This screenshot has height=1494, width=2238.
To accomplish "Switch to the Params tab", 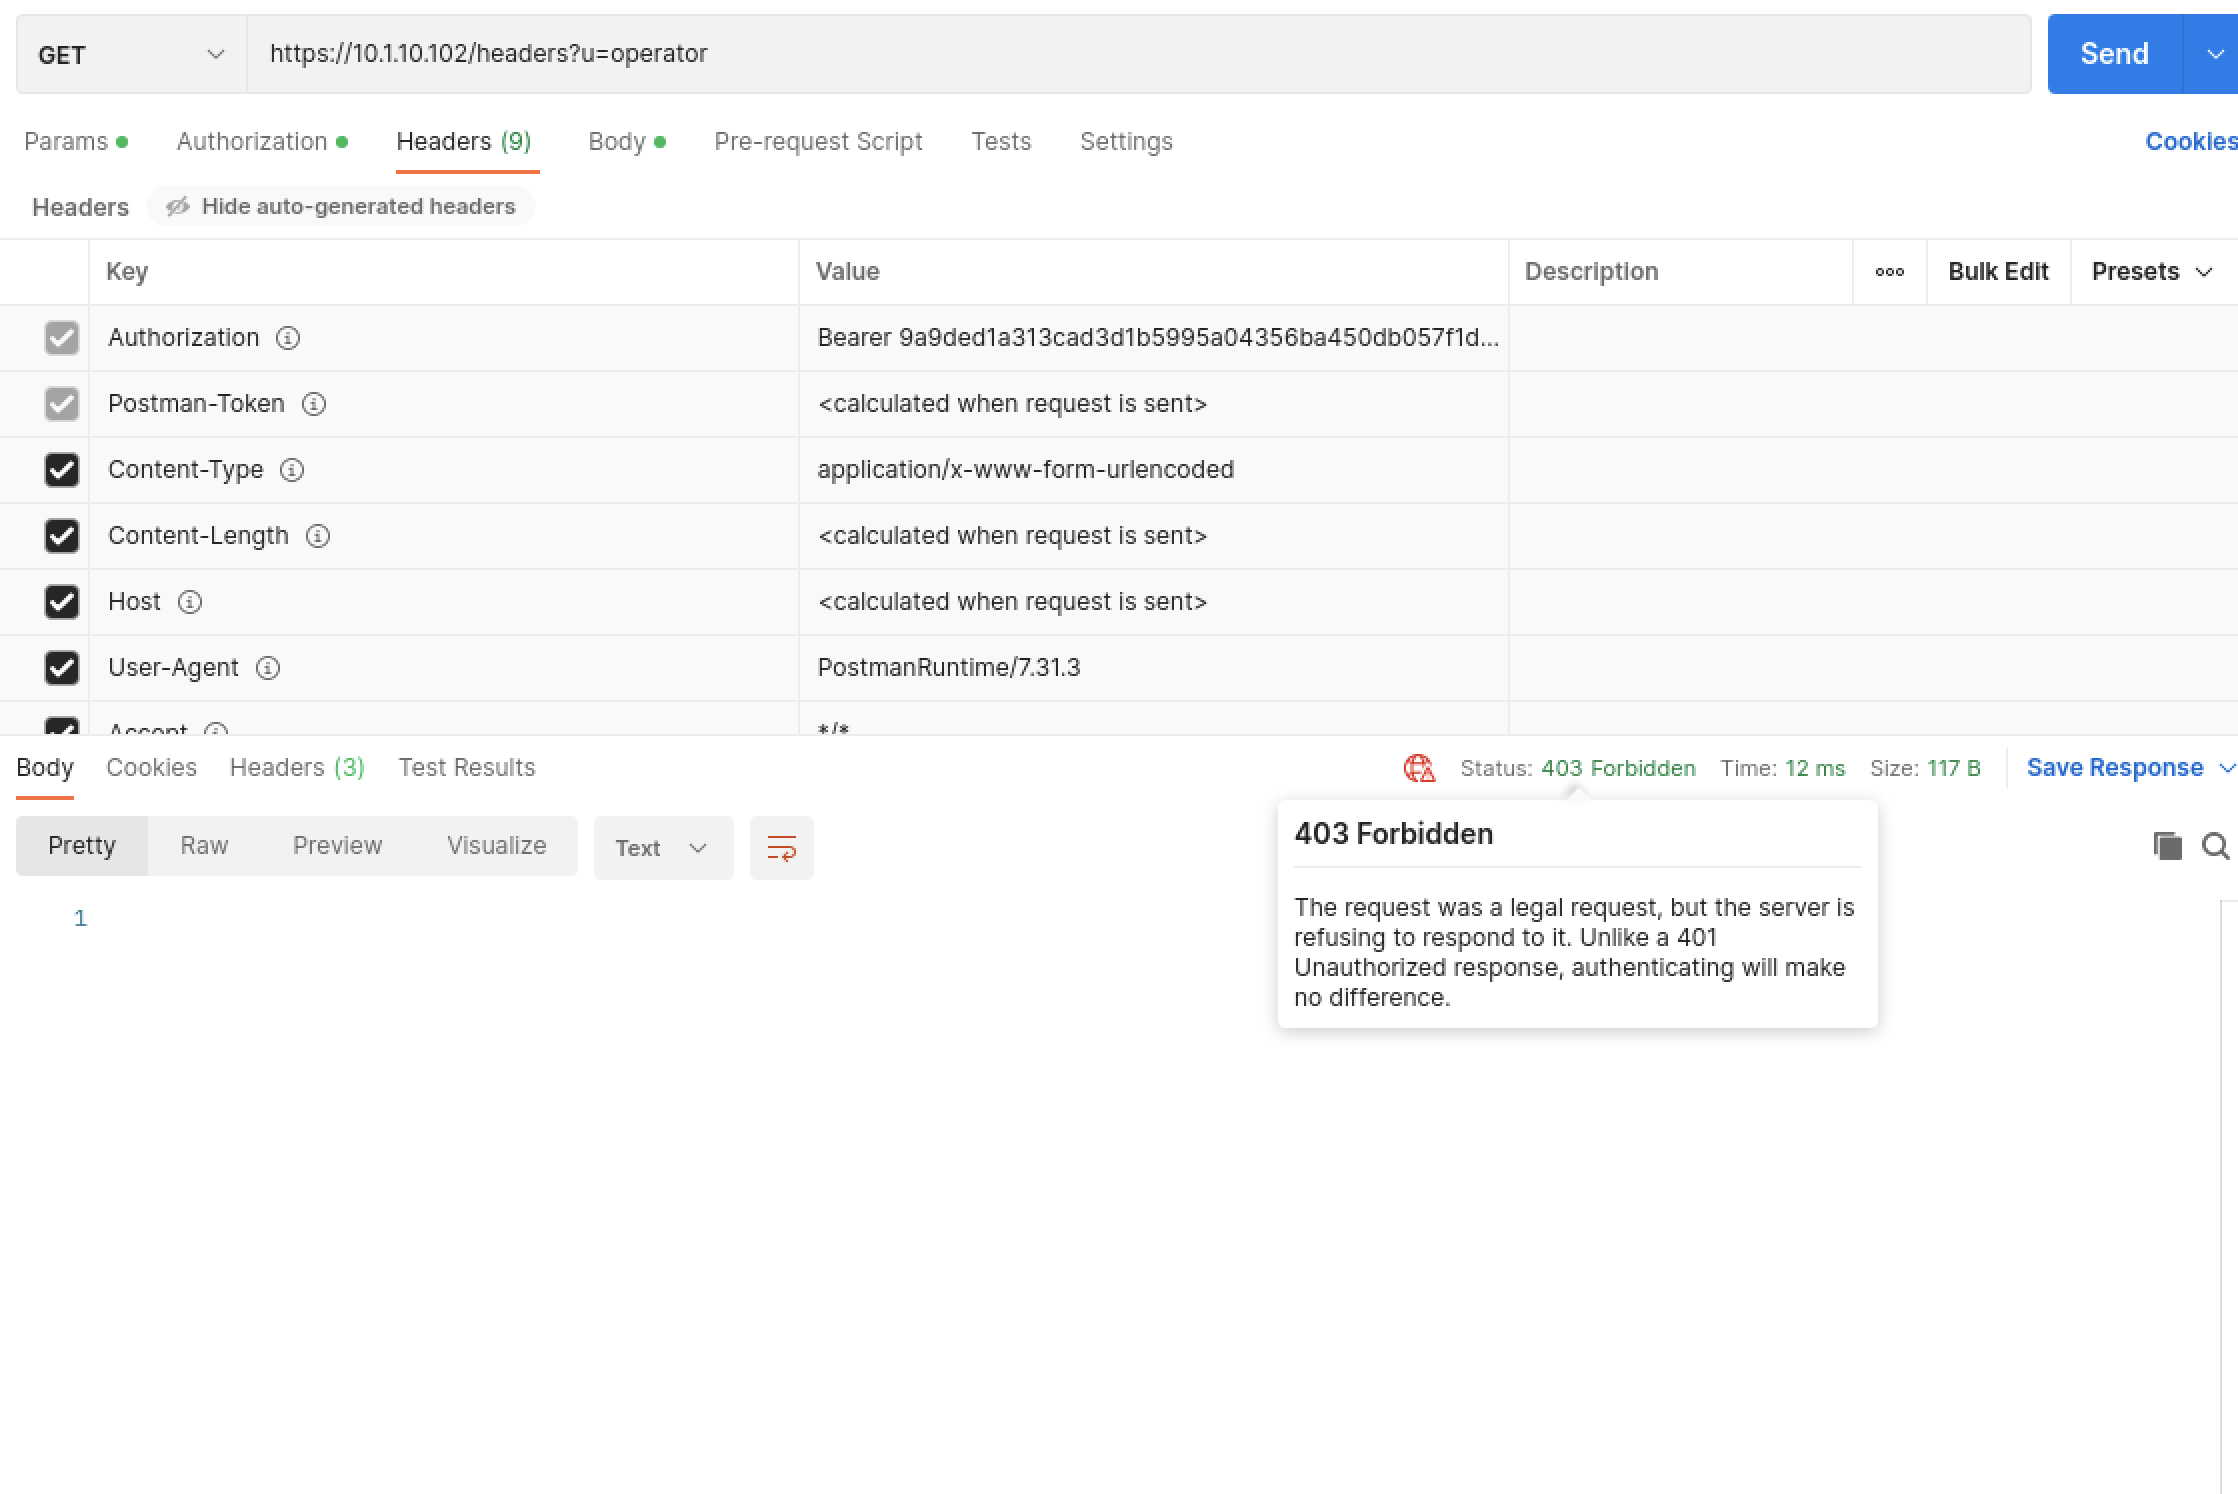I will pos(76,142).
